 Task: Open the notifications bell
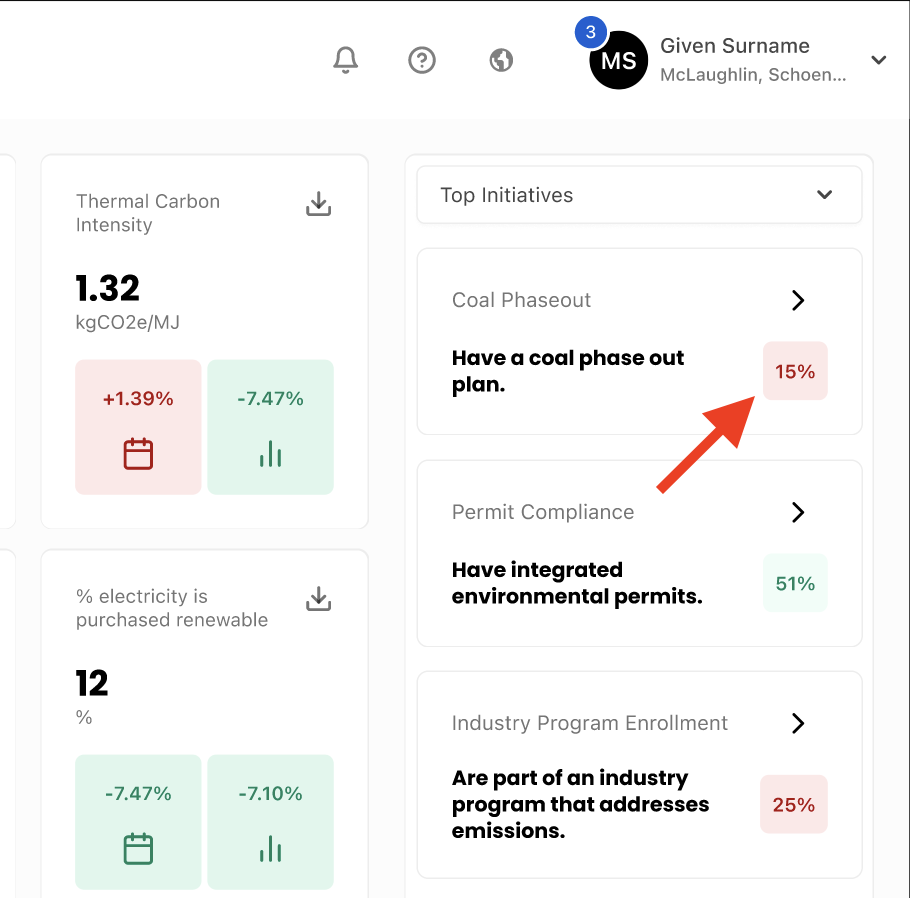[345, 60]
